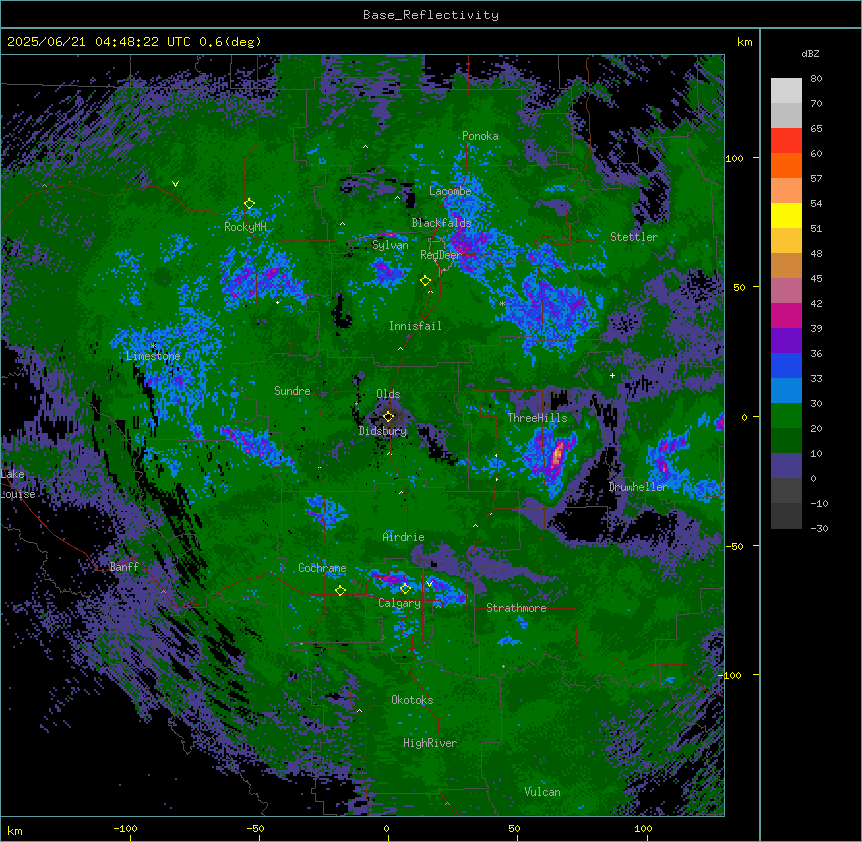The image size is (862, 842).
Task: Click the HighRiver label
Action: click(x=430, y=743)
